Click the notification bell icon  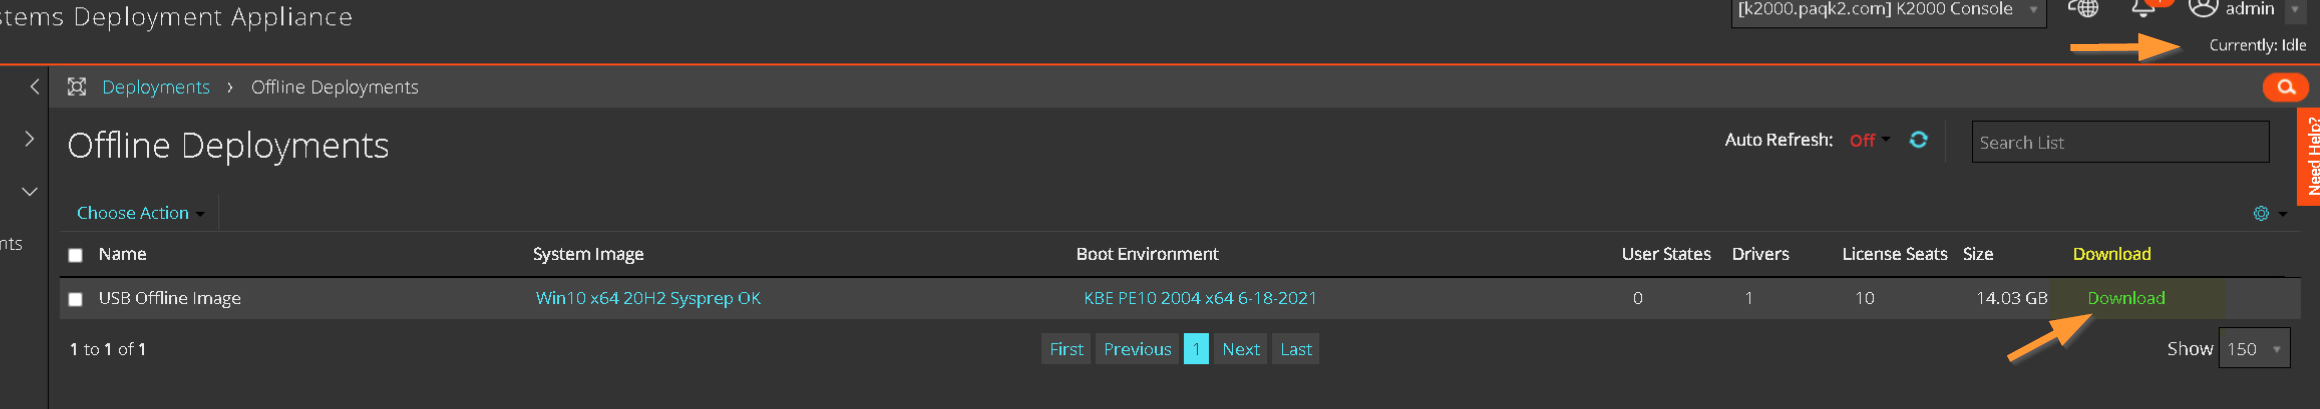click(2142, 8)
